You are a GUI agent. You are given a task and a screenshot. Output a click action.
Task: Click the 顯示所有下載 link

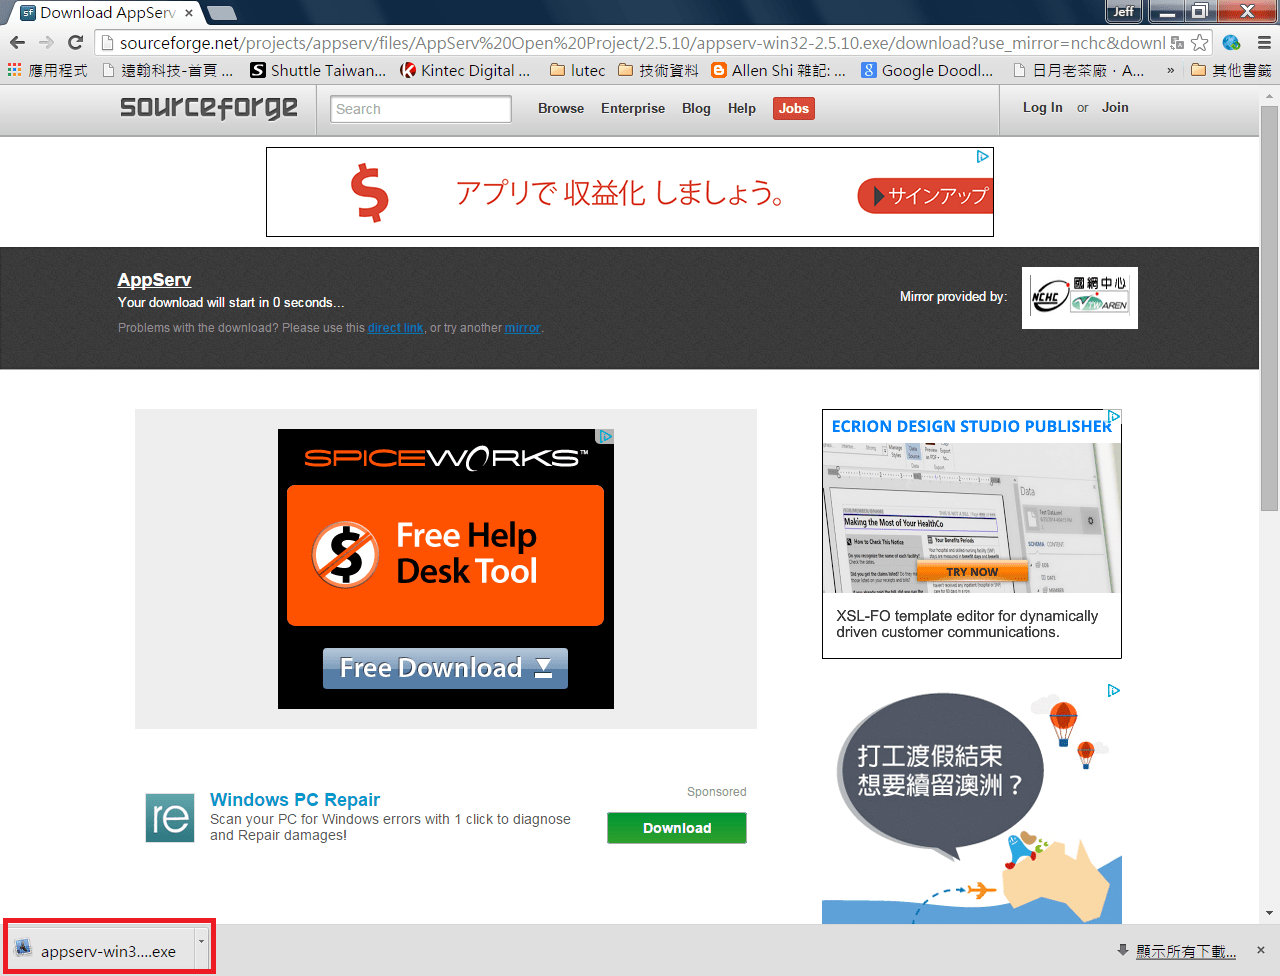[x=1186, y=951]
